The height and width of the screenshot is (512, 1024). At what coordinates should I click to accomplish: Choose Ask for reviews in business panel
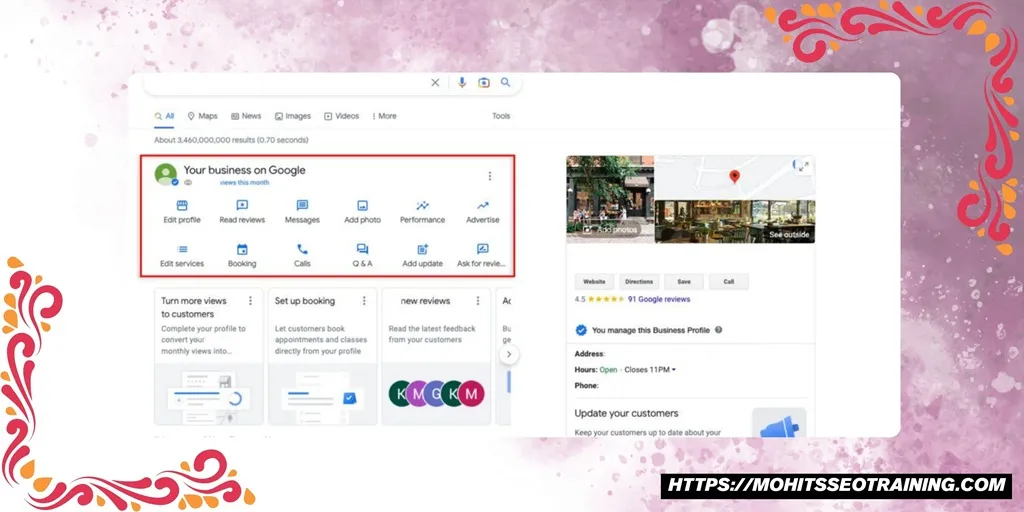tap(482, 256)
